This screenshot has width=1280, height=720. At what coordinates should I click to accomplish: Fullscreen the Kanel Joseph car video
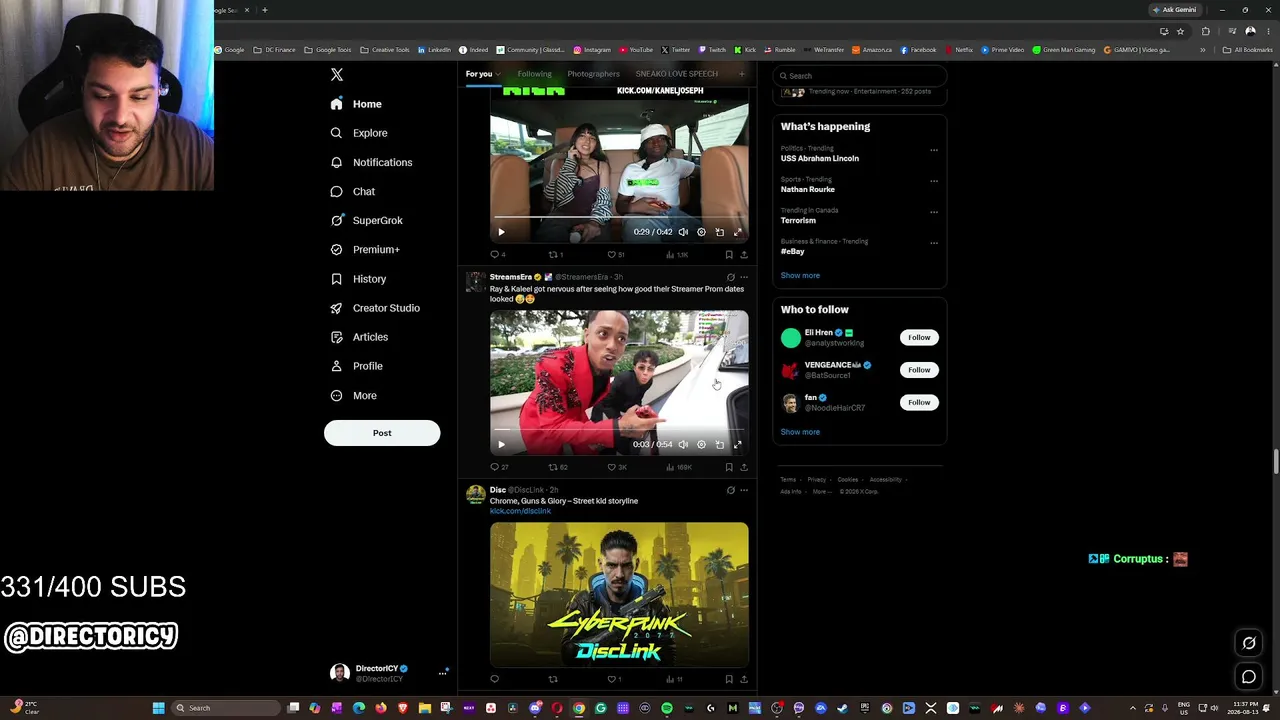click(737, 232)
